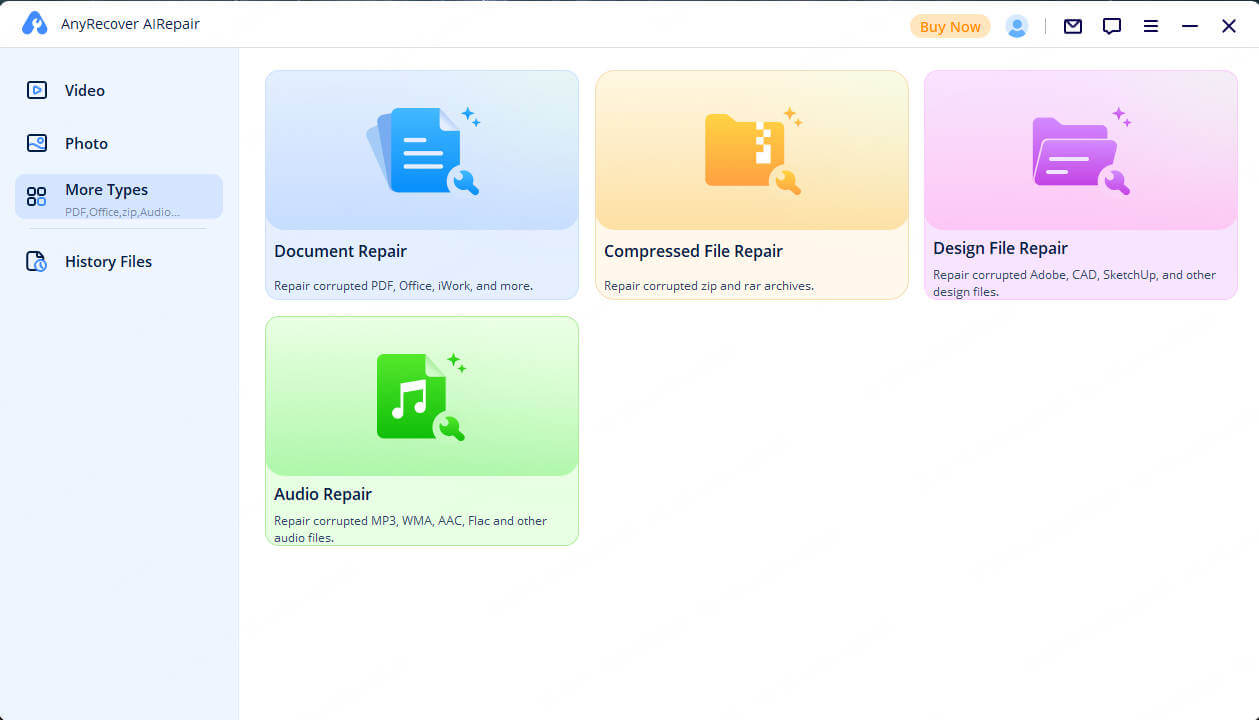1259x720 pixels.
Task: Open the mail inbox icon
Action: [1072, 26]
